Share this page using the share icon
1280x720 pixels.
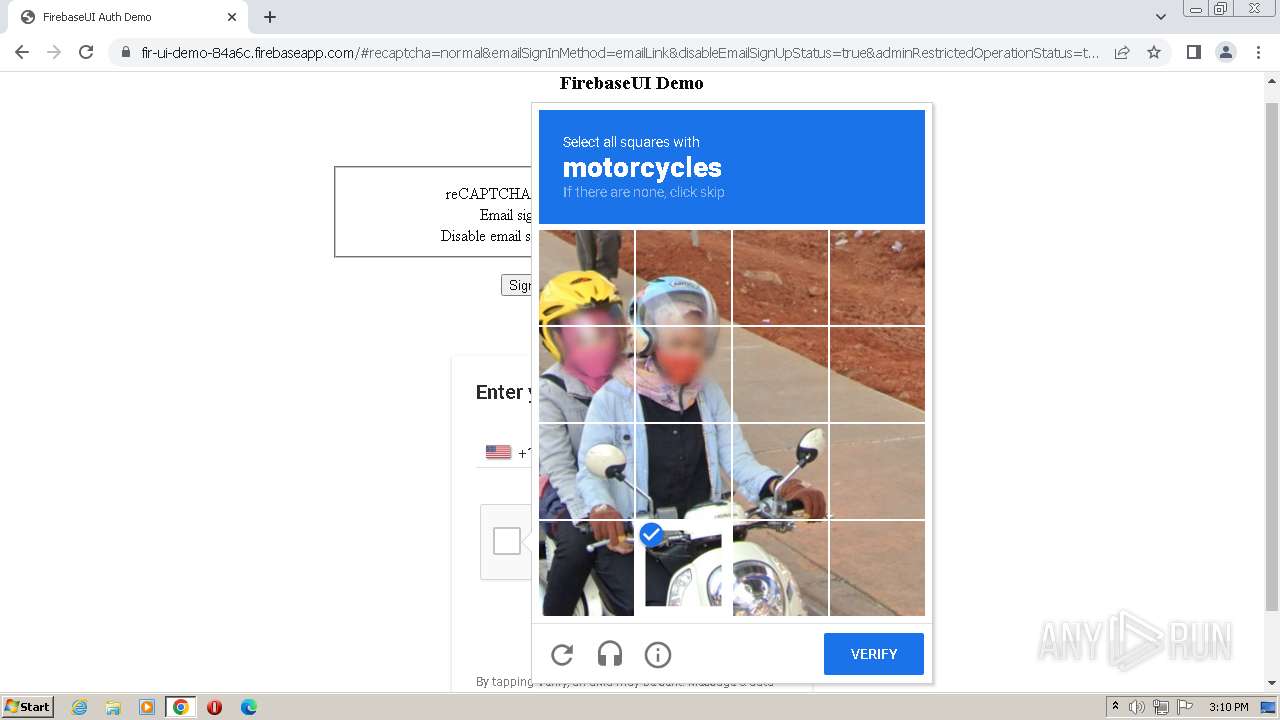(x=1122, y=52)
